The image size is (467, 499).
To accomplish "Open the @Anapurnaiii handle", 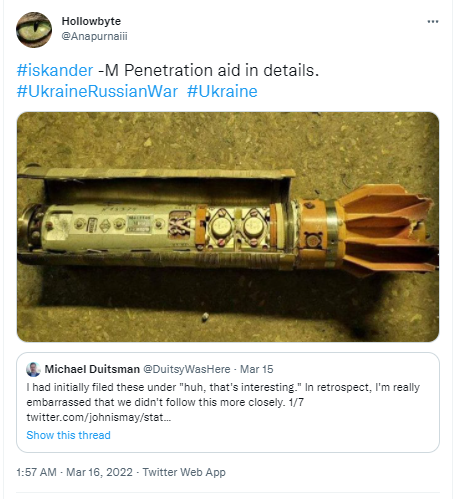I will click(94, 36).
